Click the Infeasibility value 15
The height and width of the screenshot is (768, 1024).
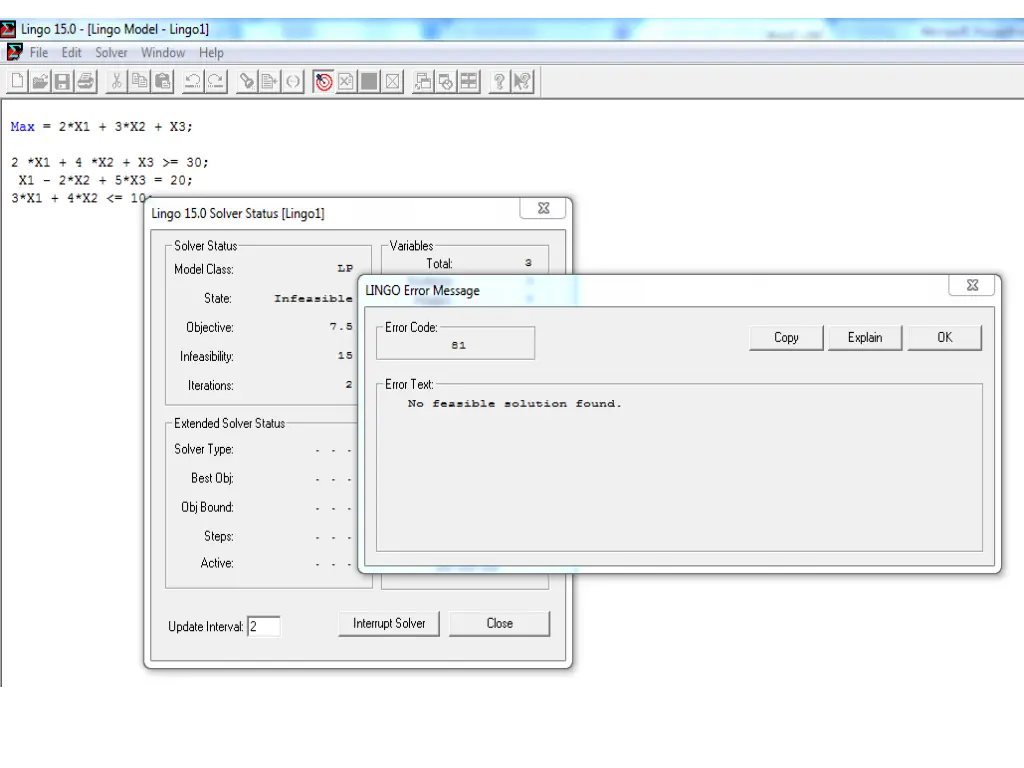pos(345,356)
